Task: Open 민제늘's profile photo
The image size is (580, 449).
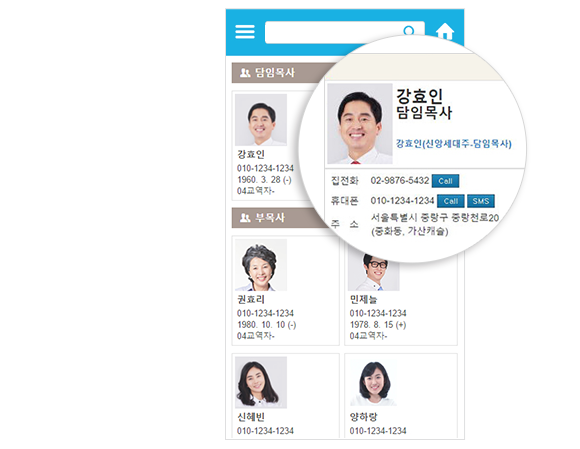Action: point(374,272)
